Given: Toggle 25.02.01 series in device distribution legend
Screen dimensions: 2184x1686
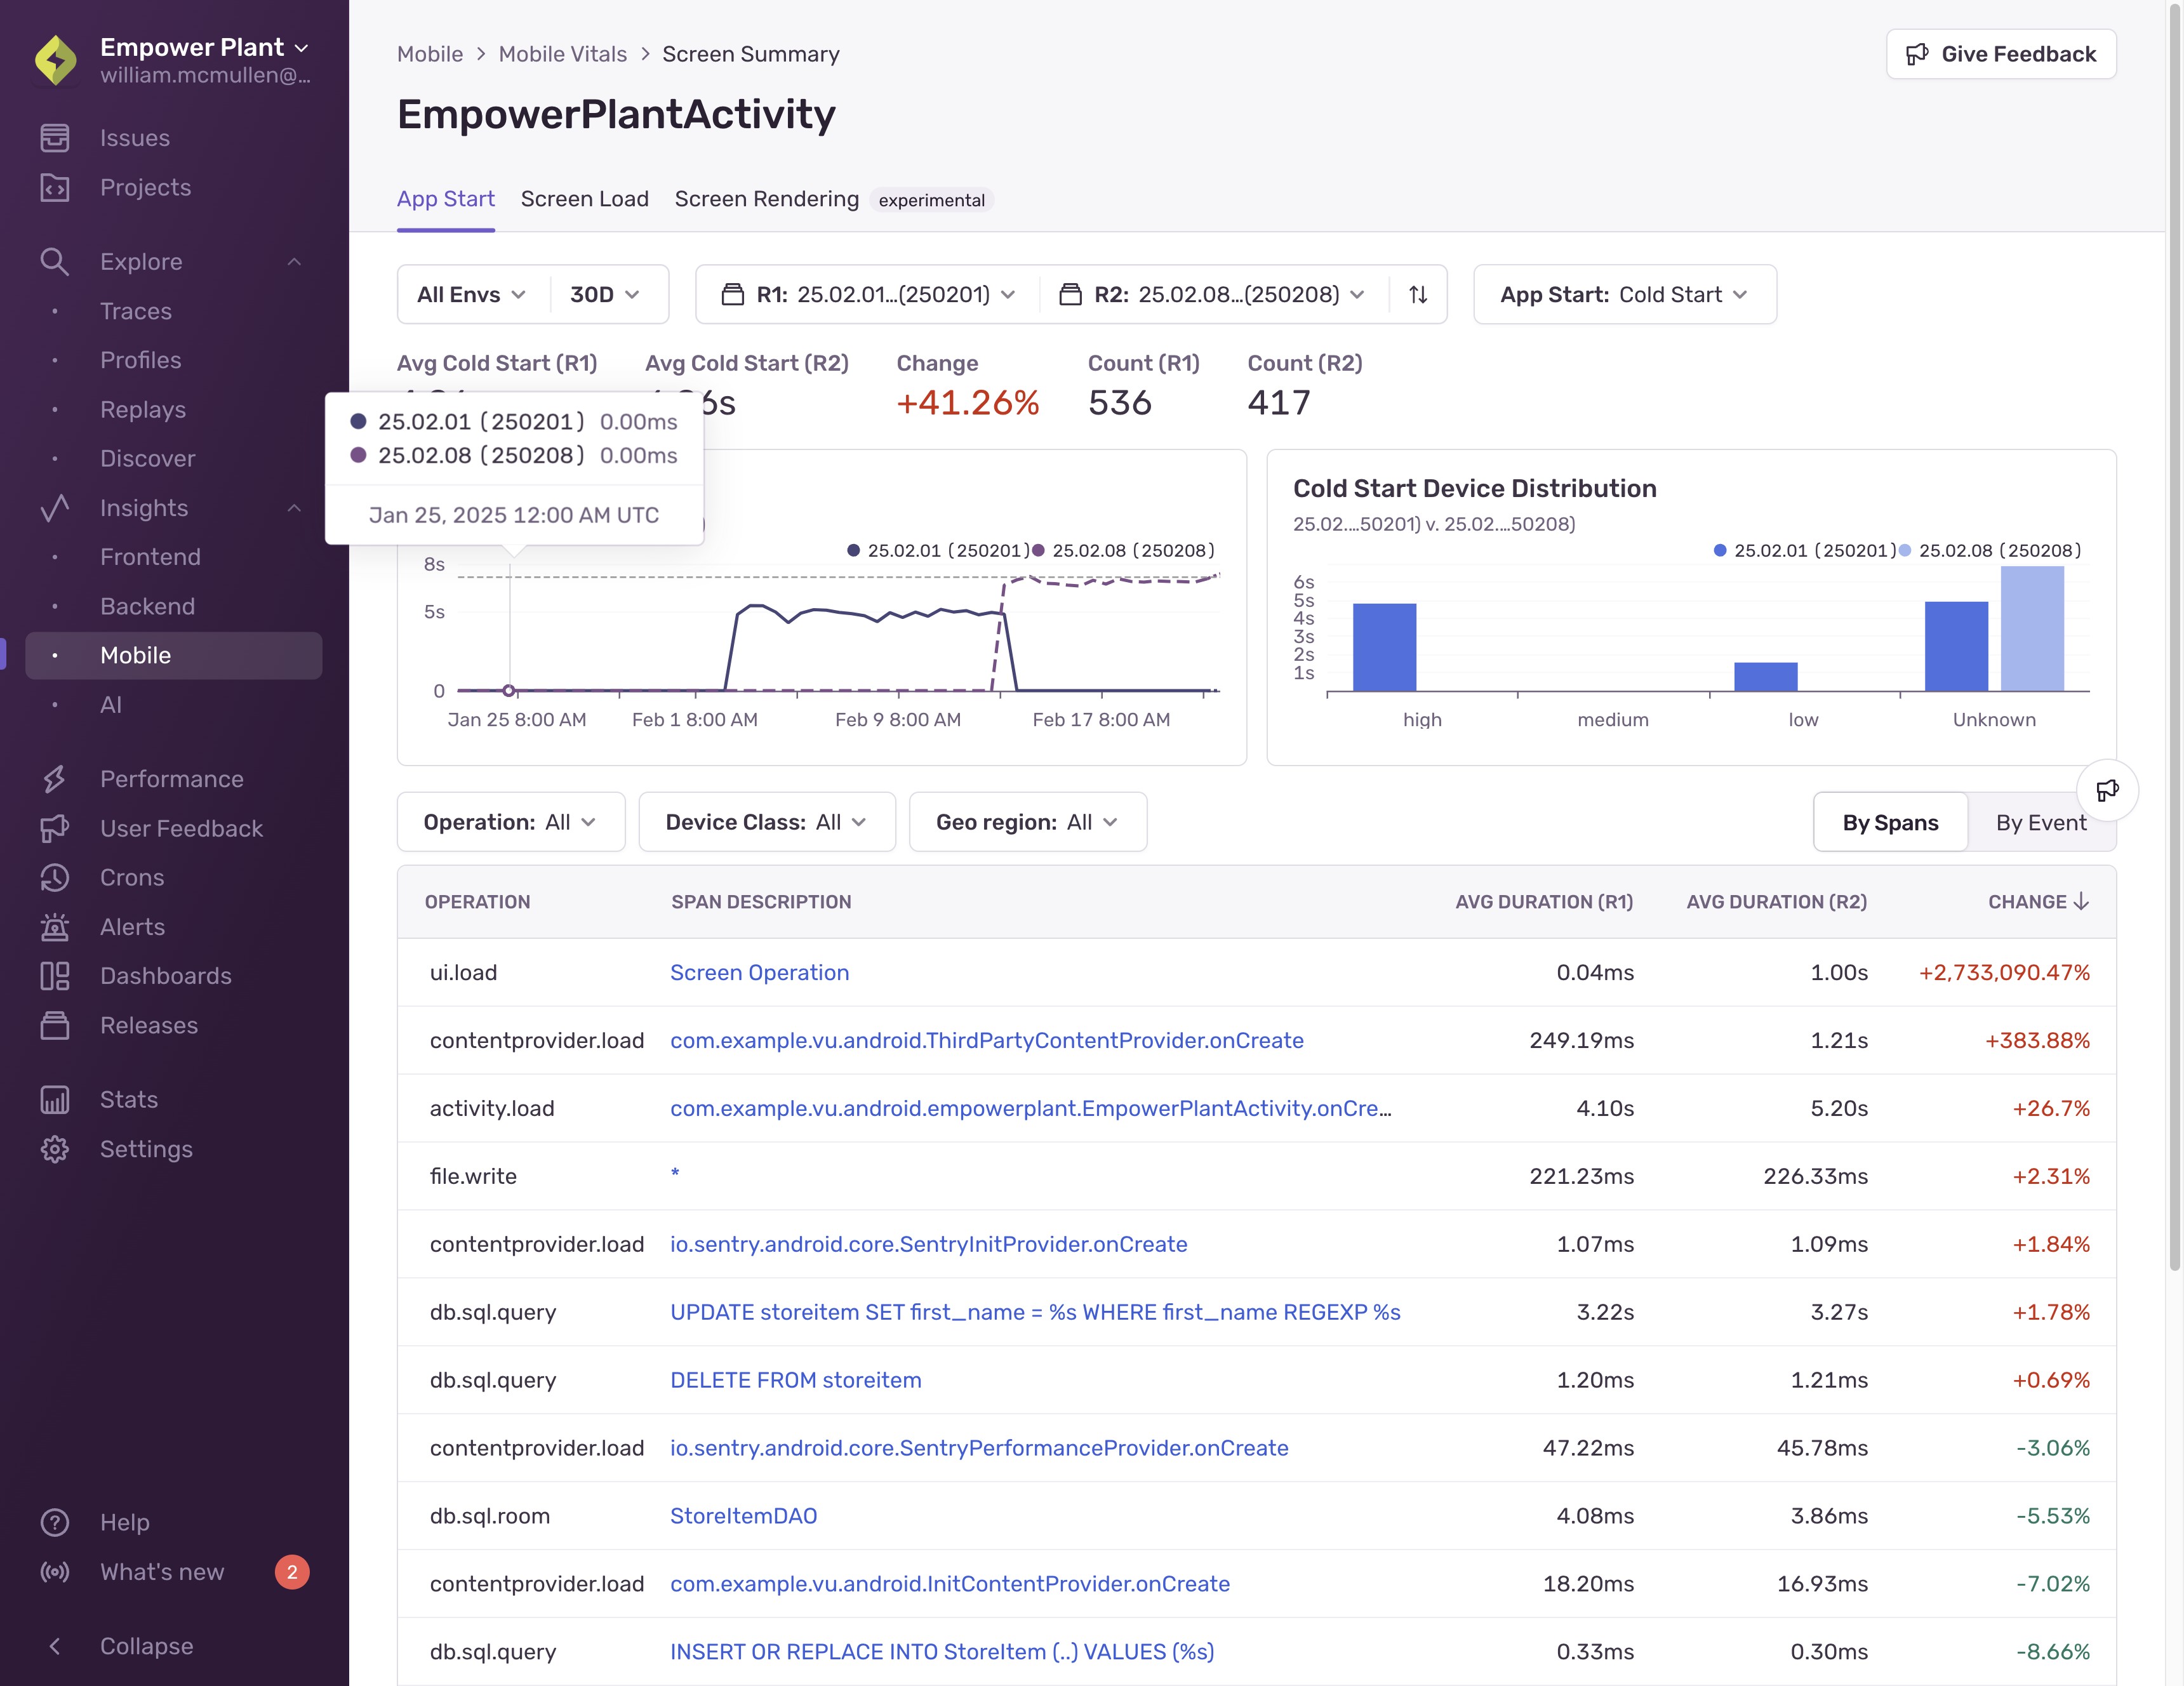Looking at the screenshot, I should pos(1804,550).
